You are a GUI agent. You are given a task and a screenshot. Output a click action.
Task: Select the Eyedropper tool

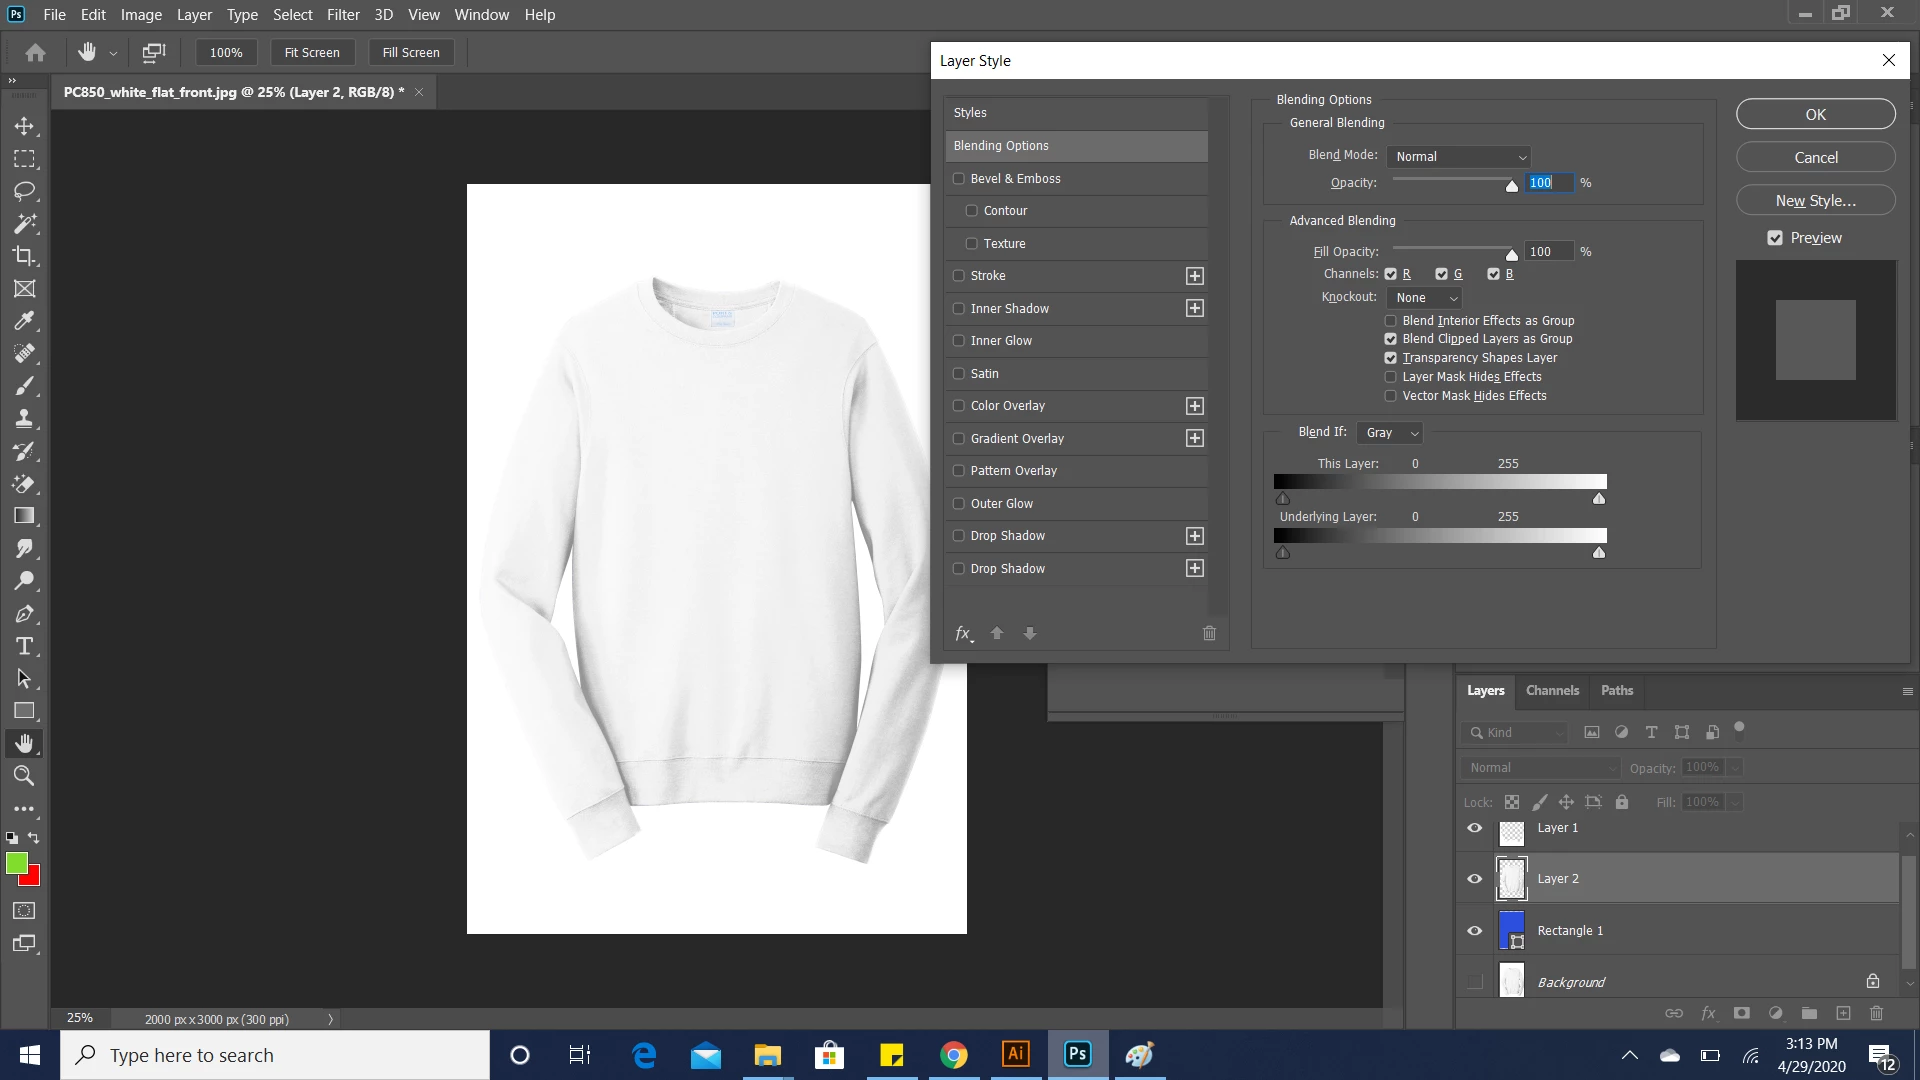[24, 321]
